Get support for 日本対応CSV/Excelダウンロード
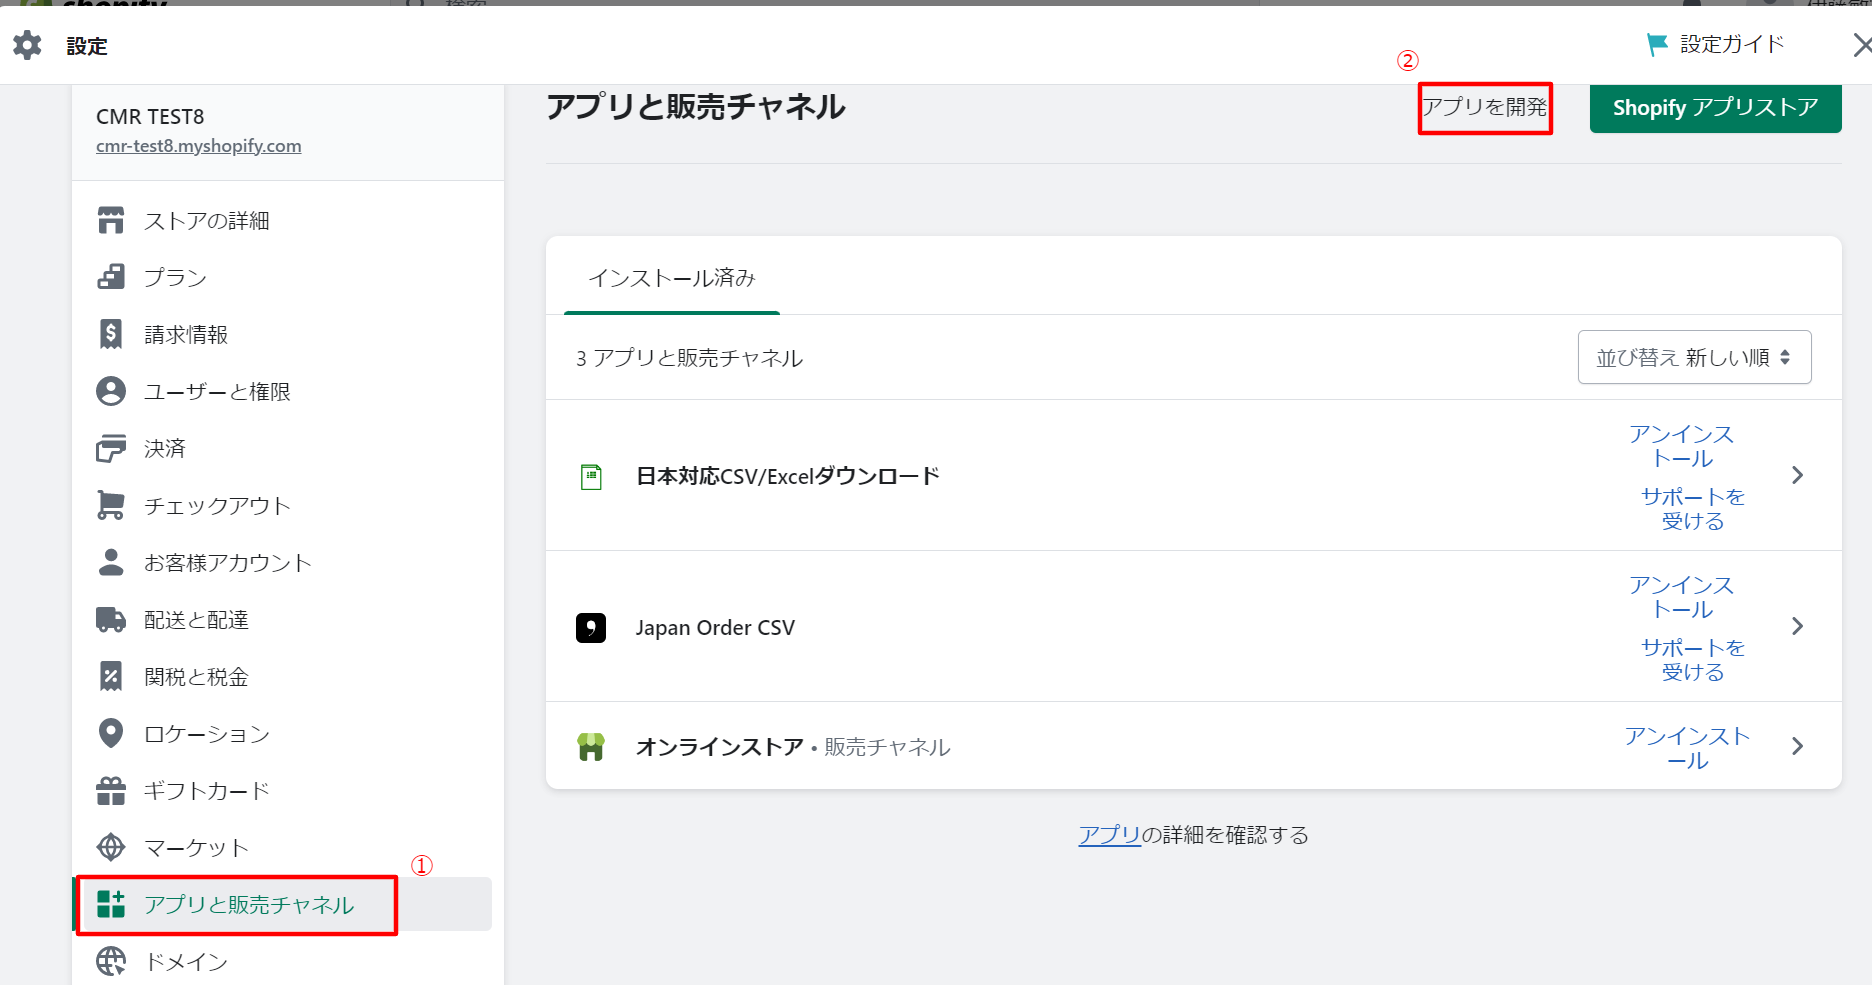 coord(1693,509)
